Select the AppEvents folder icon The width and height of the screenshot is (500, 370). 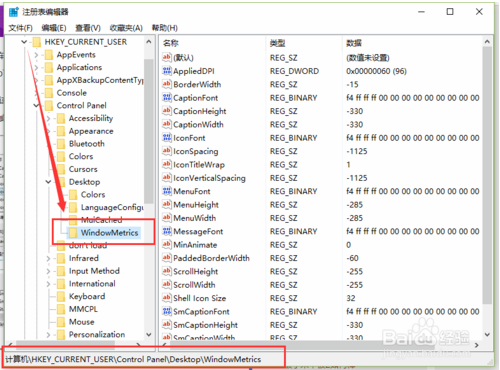tap(49, 55)
